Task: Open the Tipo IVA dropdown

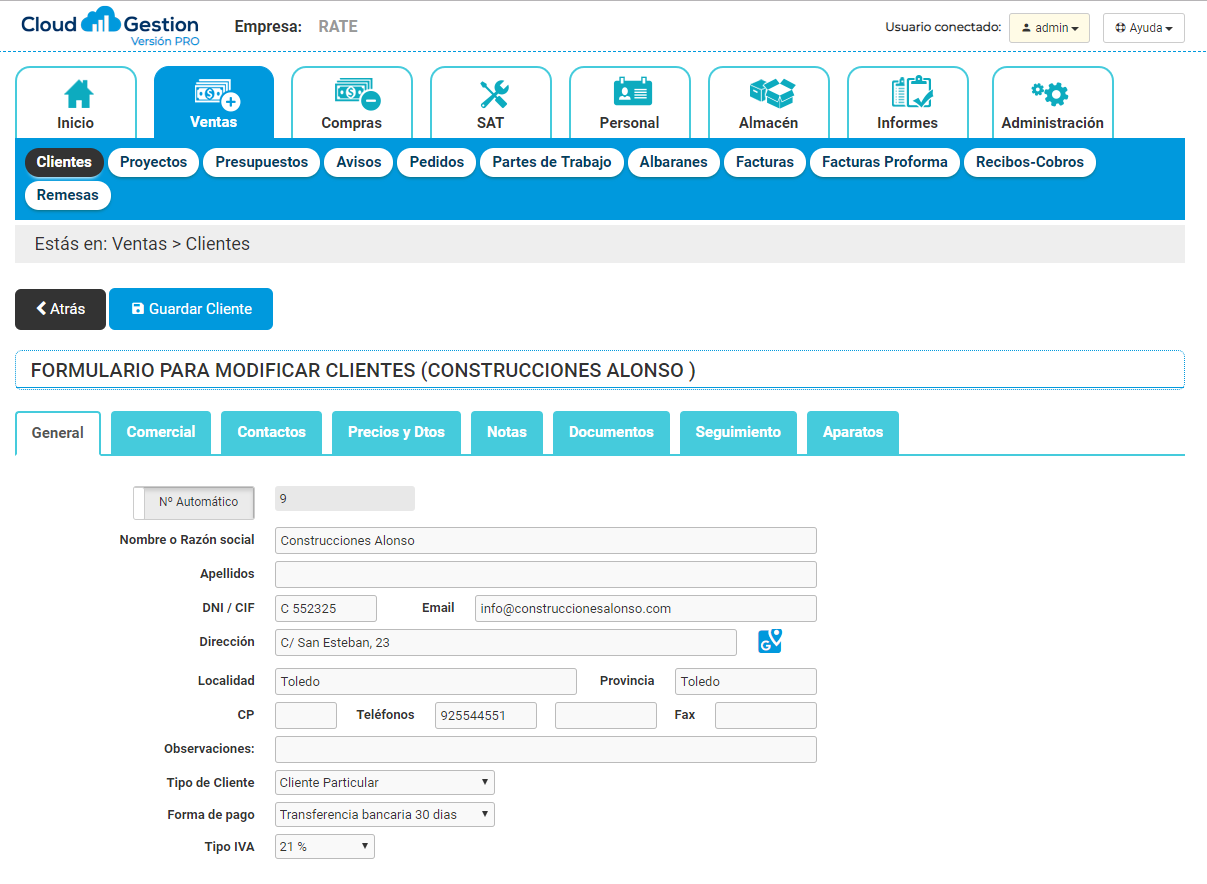Action: pyautogui.click(x=325, y=846)
